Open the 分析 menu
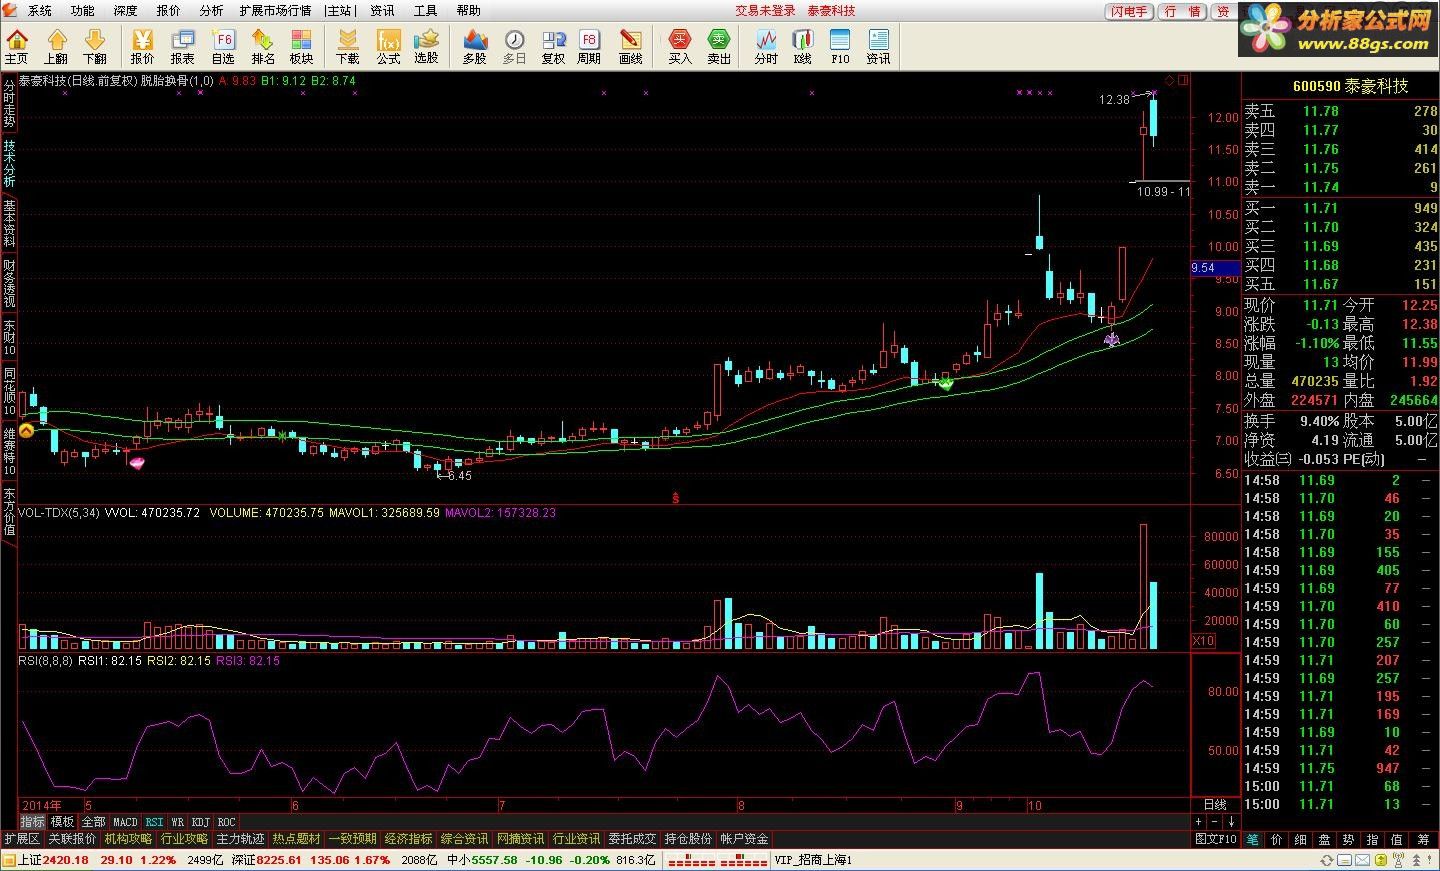This screenshot has height=871, width=1440. click(x=212, y=11)
